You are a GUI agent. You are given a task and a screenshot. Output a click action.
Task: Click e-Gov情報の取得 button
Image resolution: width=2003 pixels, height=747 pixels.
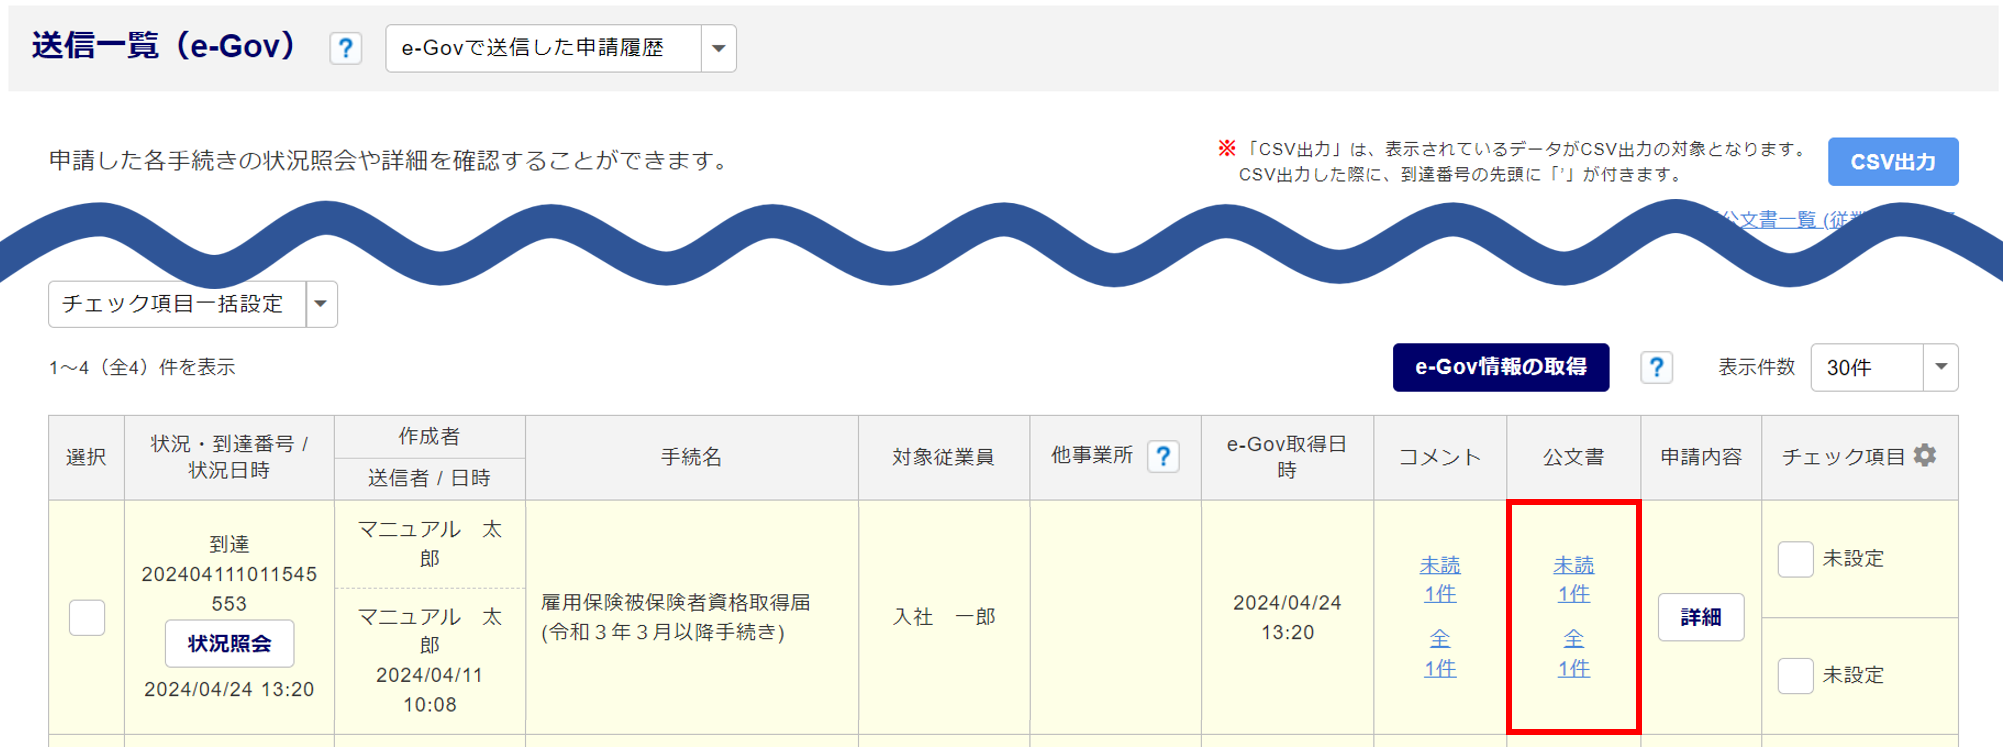(x=1500, y=367)
